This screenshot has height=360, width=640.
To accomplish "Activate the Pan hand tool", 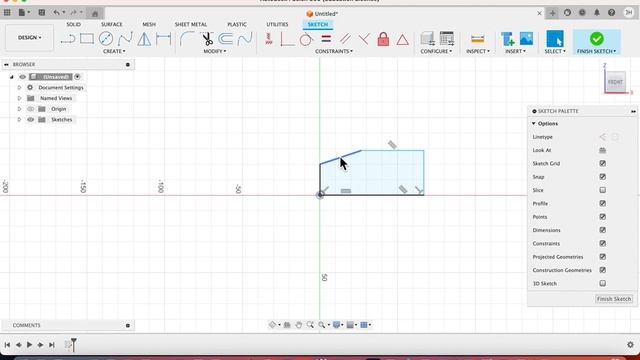I will [298, 325].
